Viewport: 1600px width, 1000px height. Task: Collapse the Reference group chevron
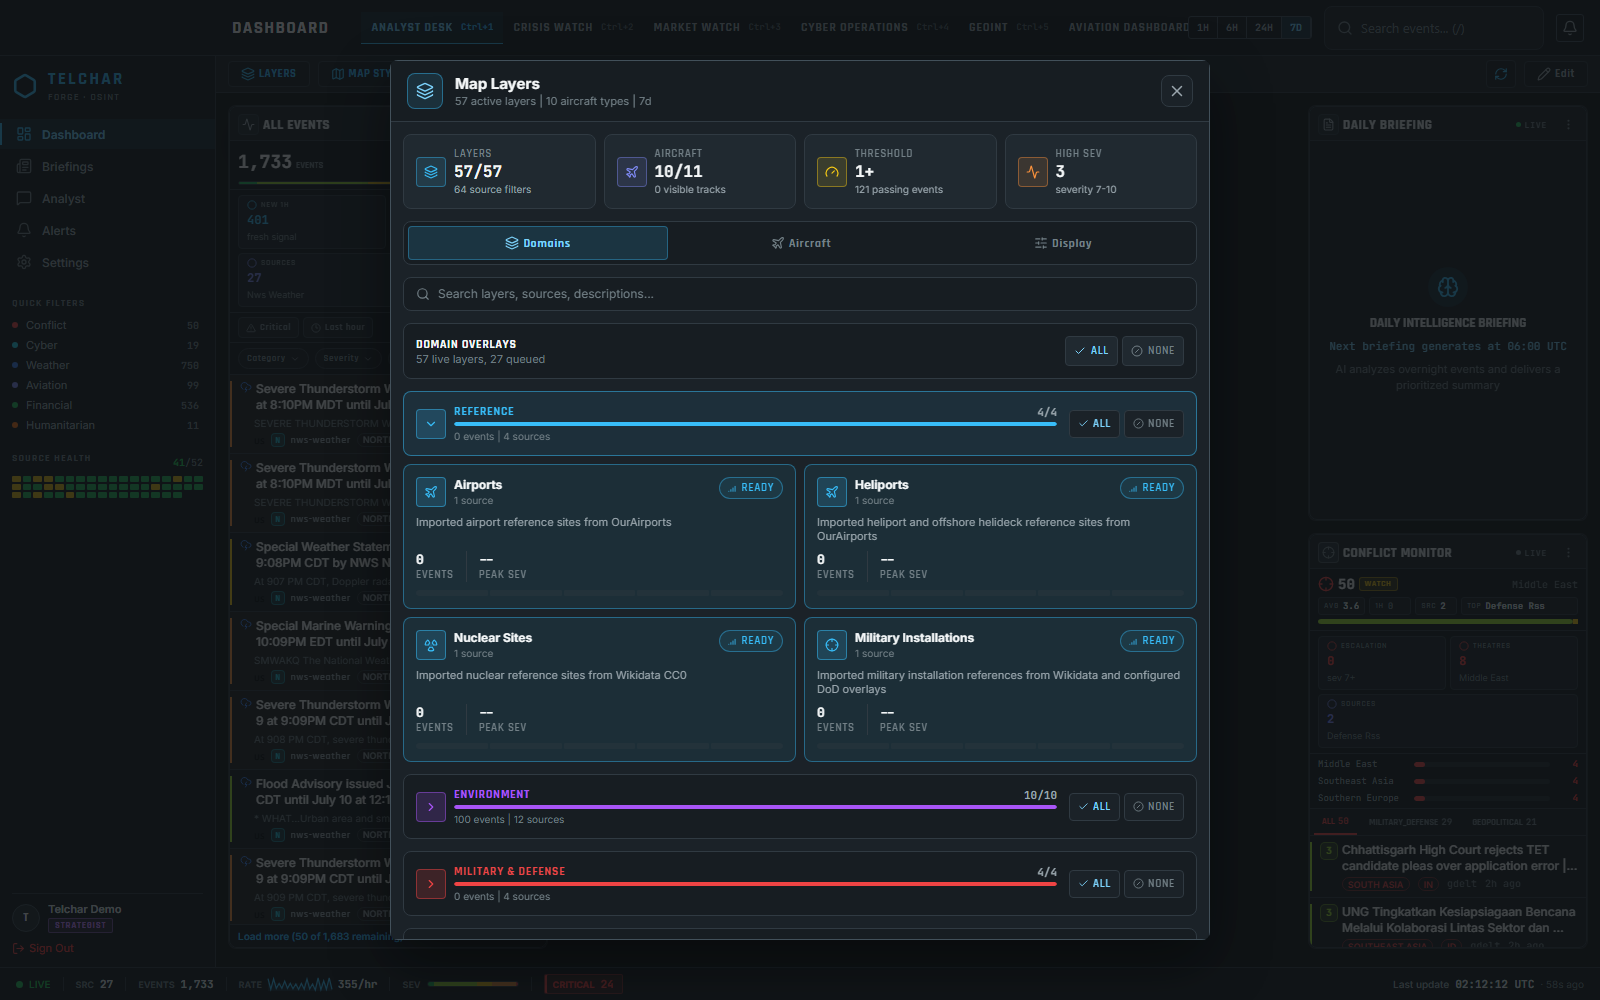point(431,424)
